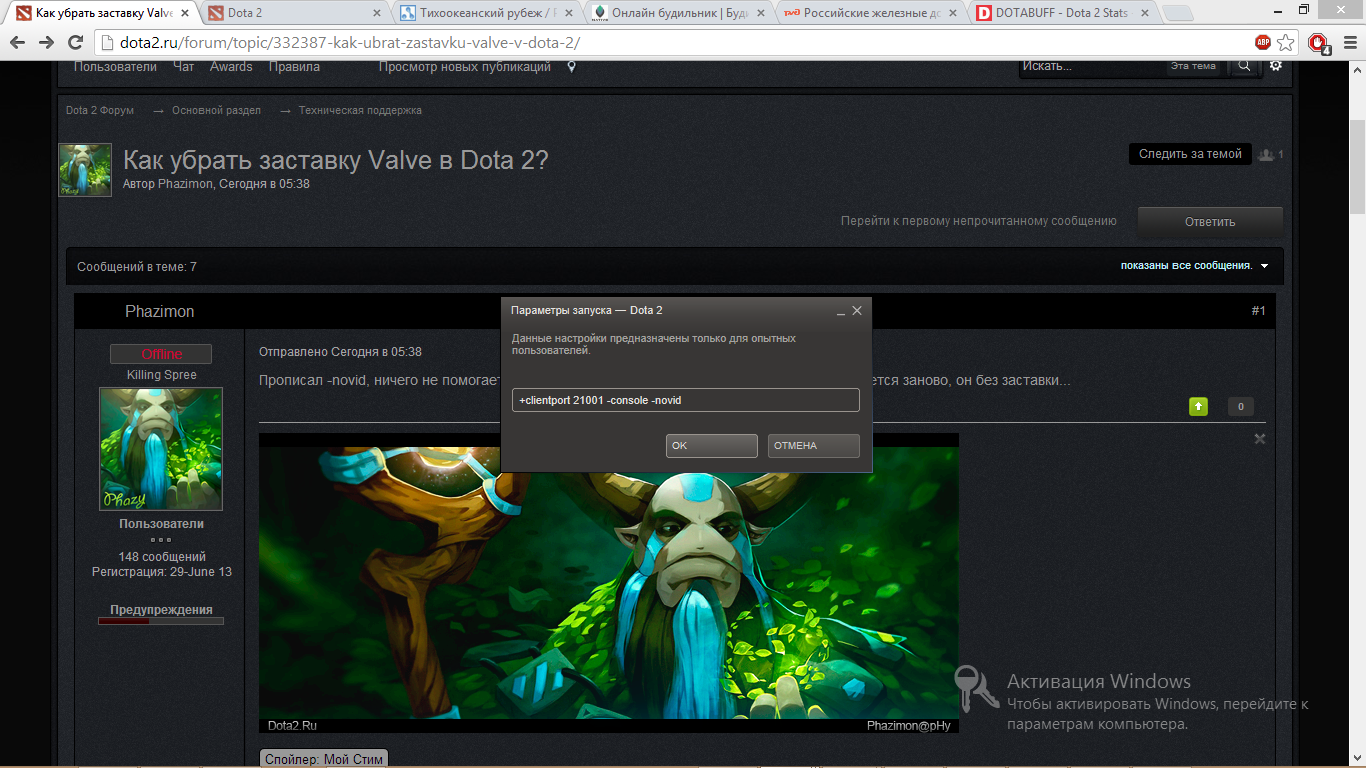Open the red extension icon with badge 4
Viewport: 1366px width, 768px height.
click(x=1319, y=43)
